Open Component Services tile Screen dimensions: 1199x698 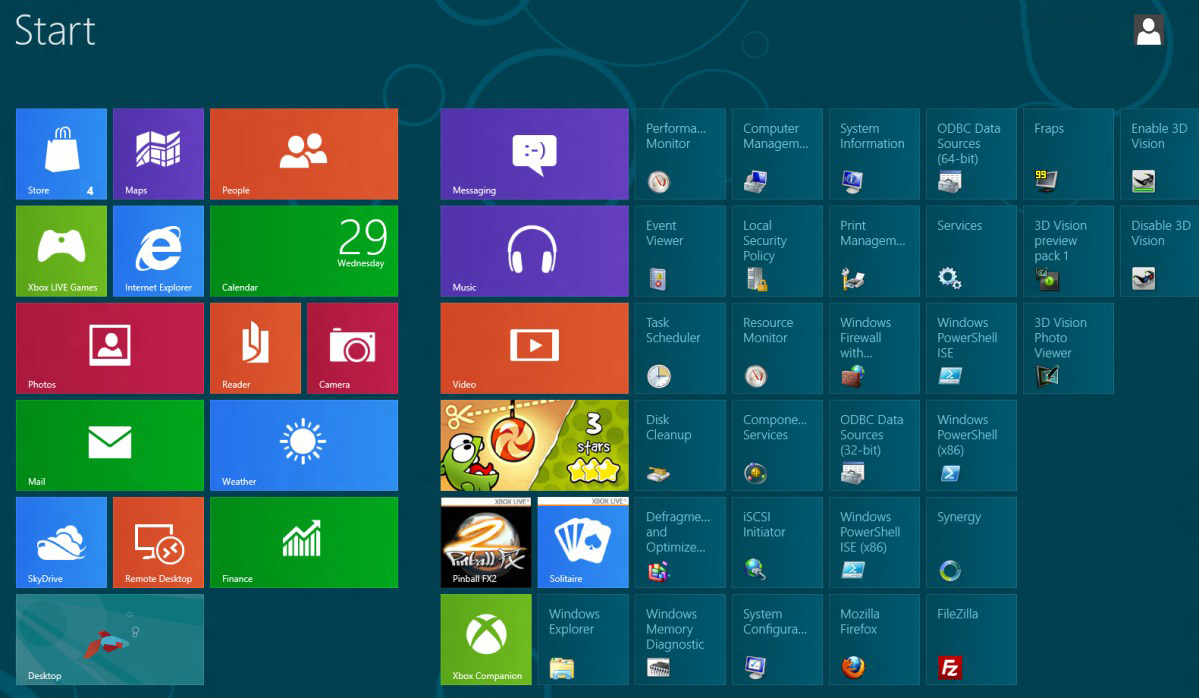[x=777, y=445]
